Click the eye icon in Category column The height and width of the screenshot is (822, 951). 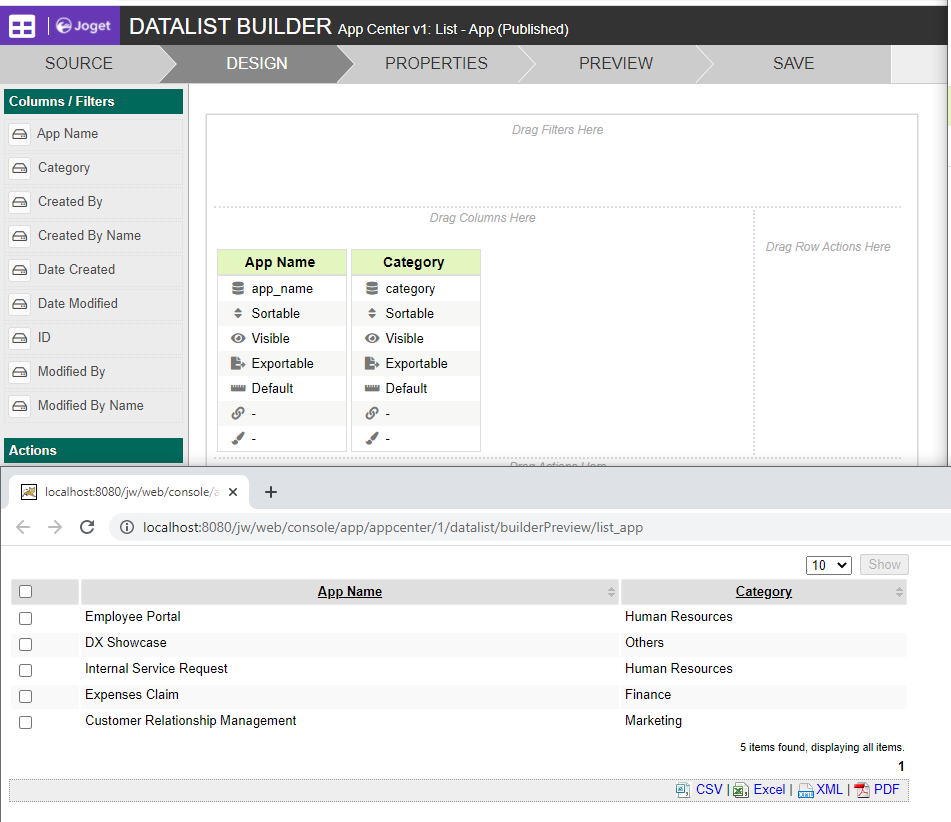(x=372, y=338)
